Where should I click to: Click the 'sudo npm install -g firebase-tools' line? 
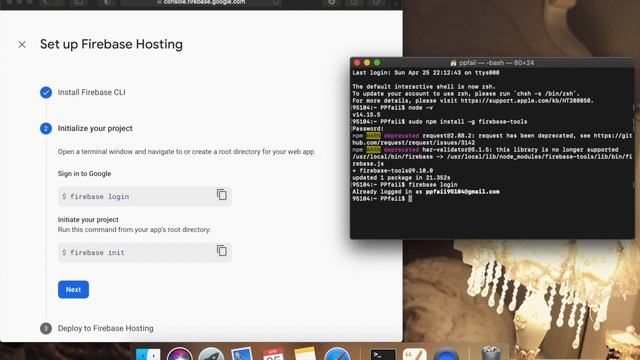click(440, 122)
